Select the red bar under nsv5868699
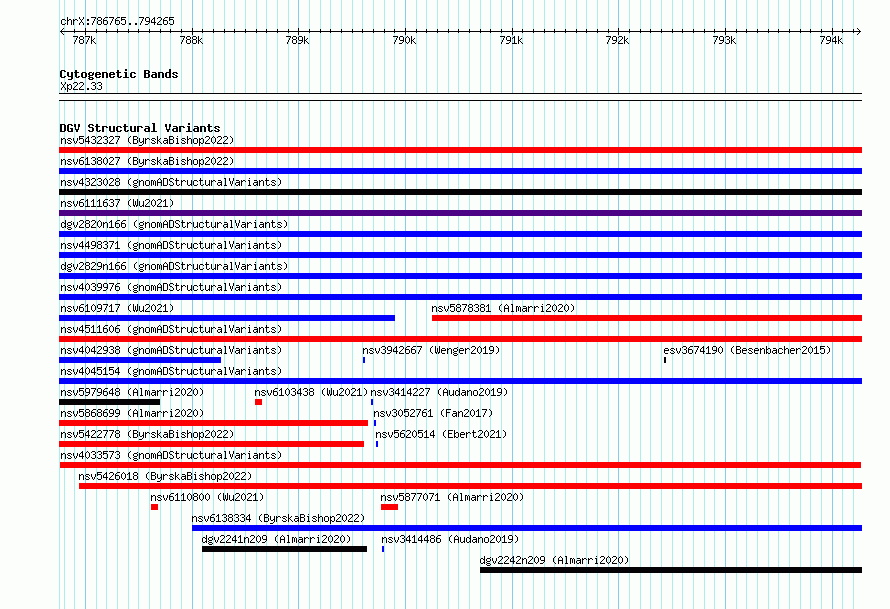 213,423
